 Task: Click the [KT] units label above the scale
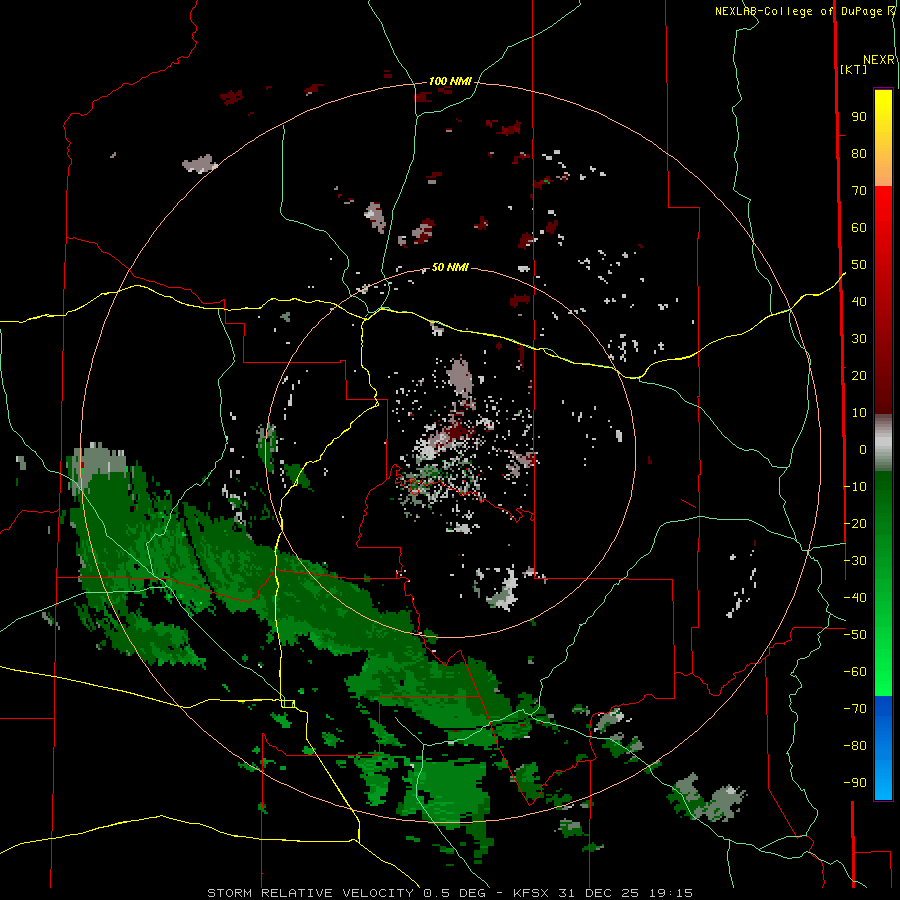(x=854, y=69)
